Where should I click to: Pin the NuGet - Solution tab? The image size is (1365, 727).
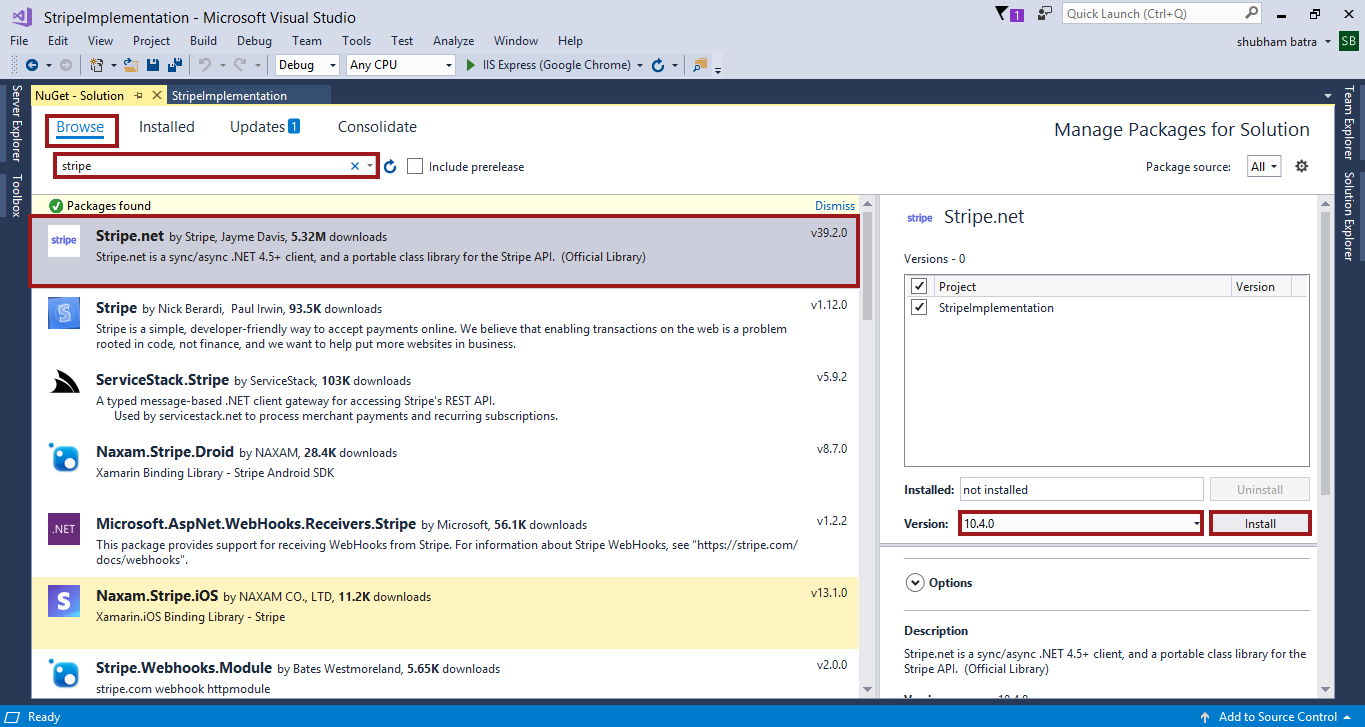click(x=138, y=96)
